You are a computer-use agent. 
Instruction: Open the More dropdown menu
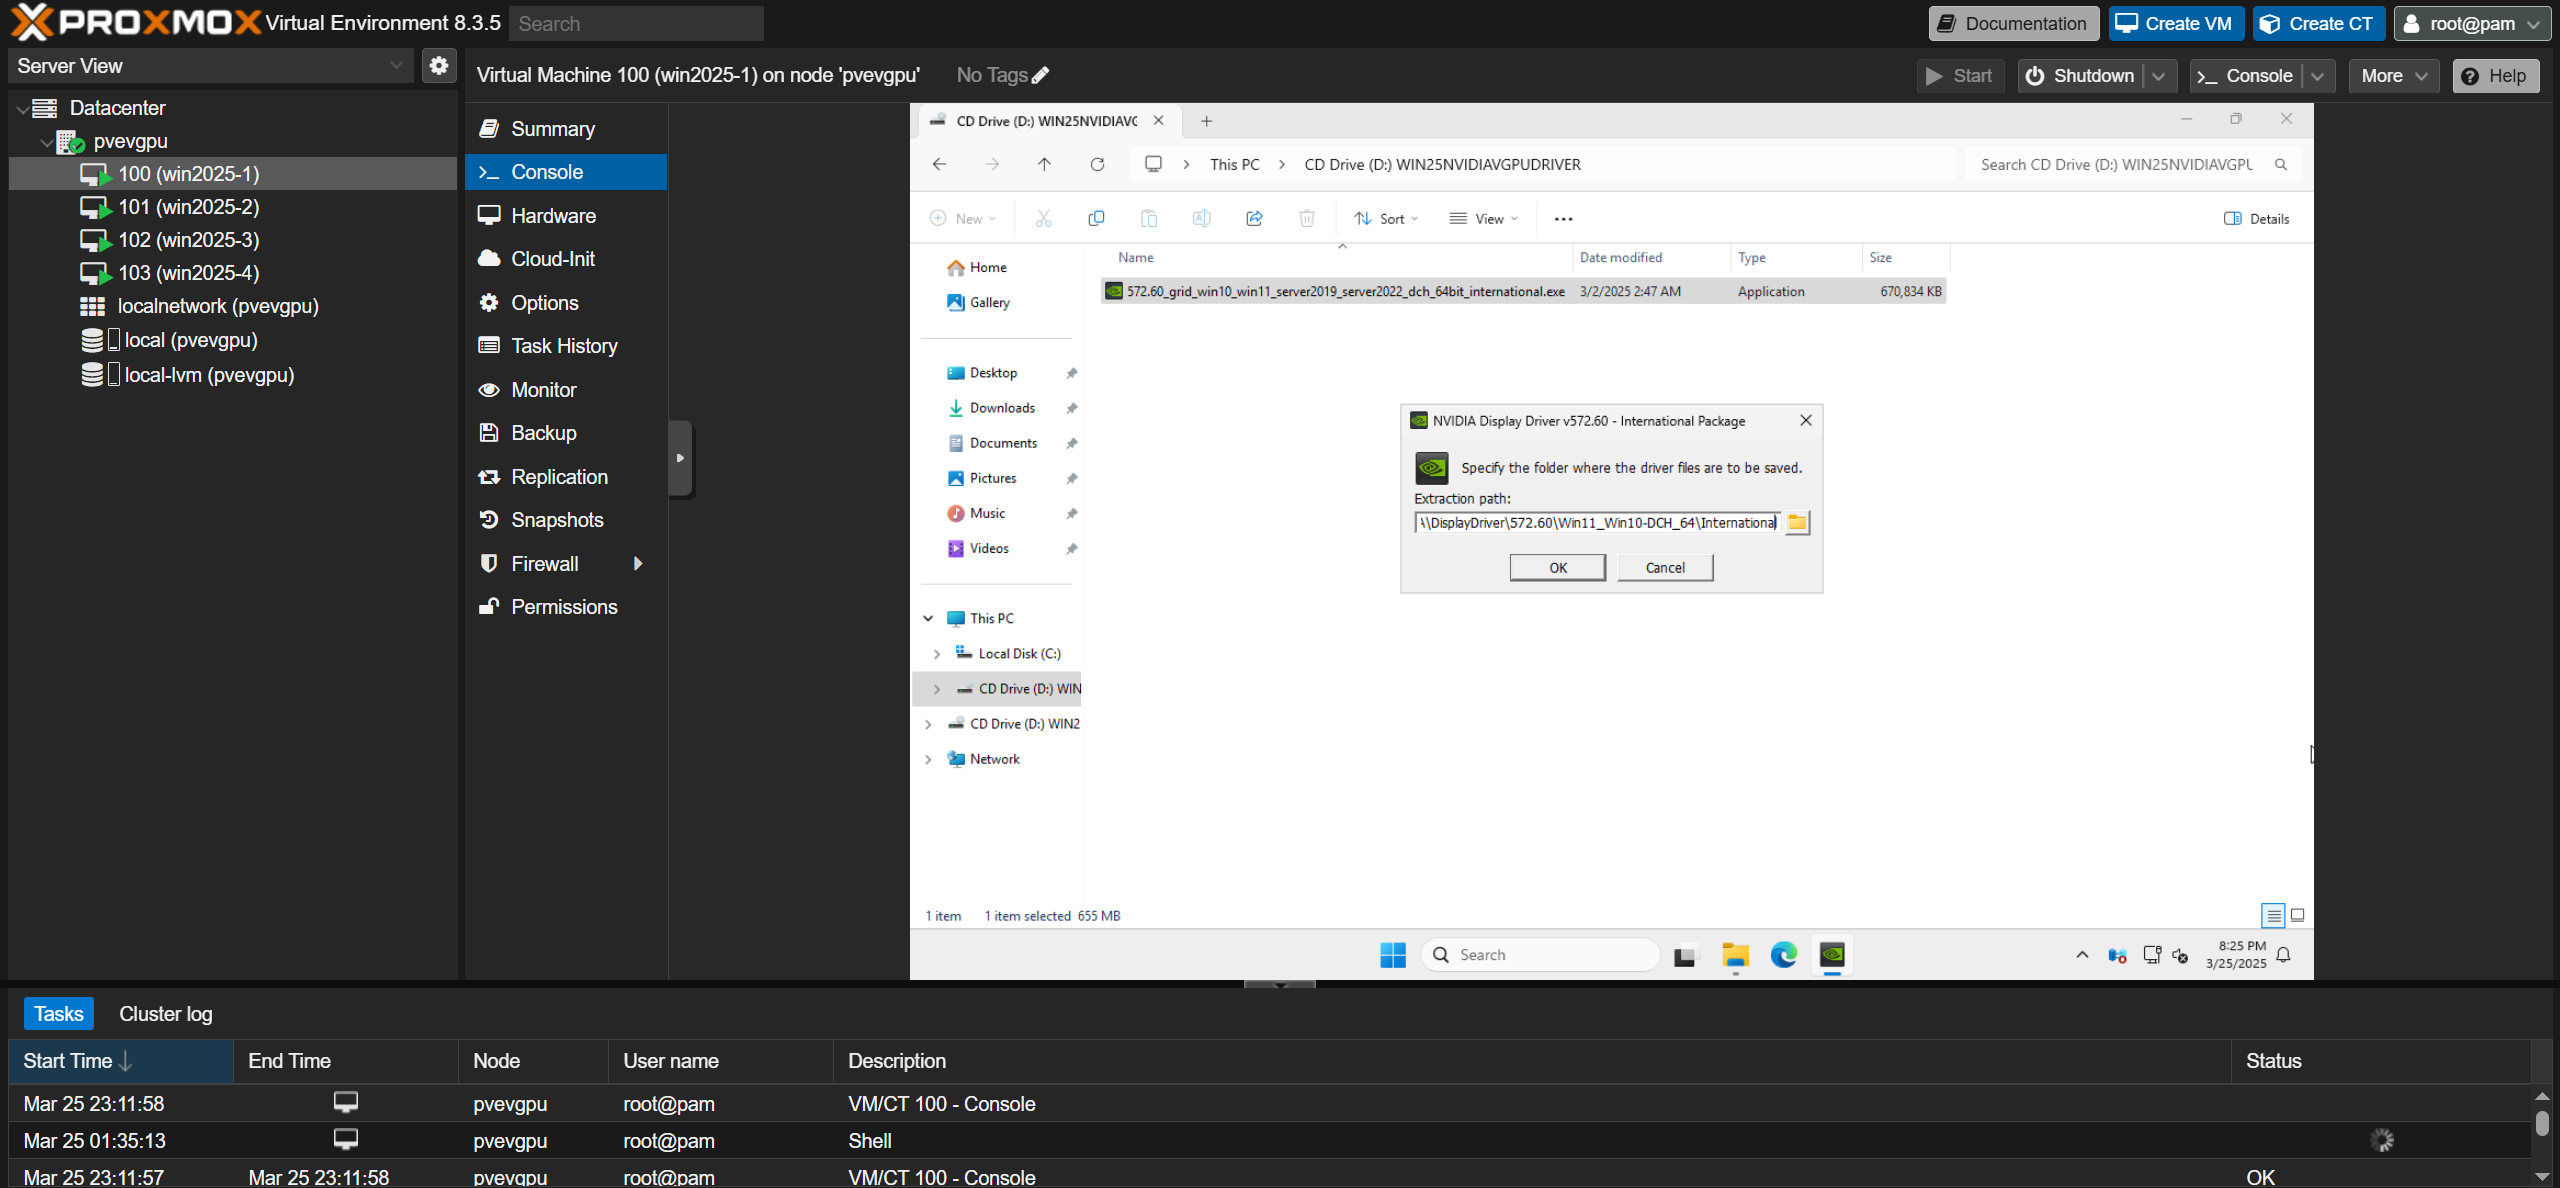pyautogui.click(x=2393, y=76)
